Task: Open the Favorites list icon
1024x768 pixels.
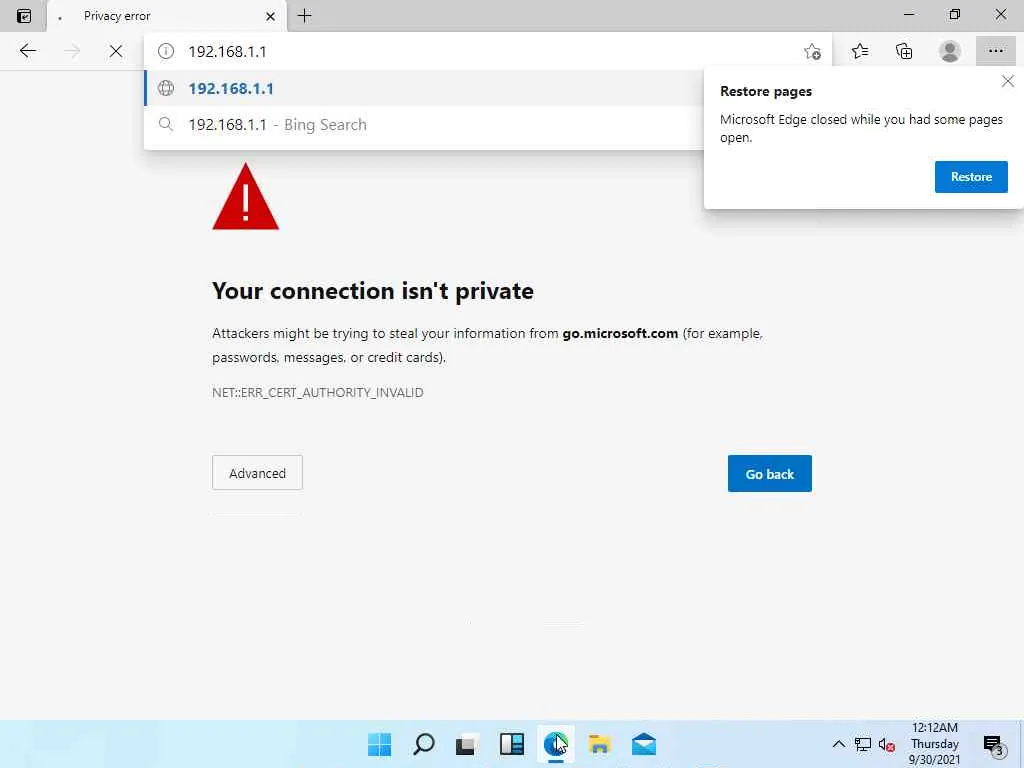Action: [x=860, y=51]
